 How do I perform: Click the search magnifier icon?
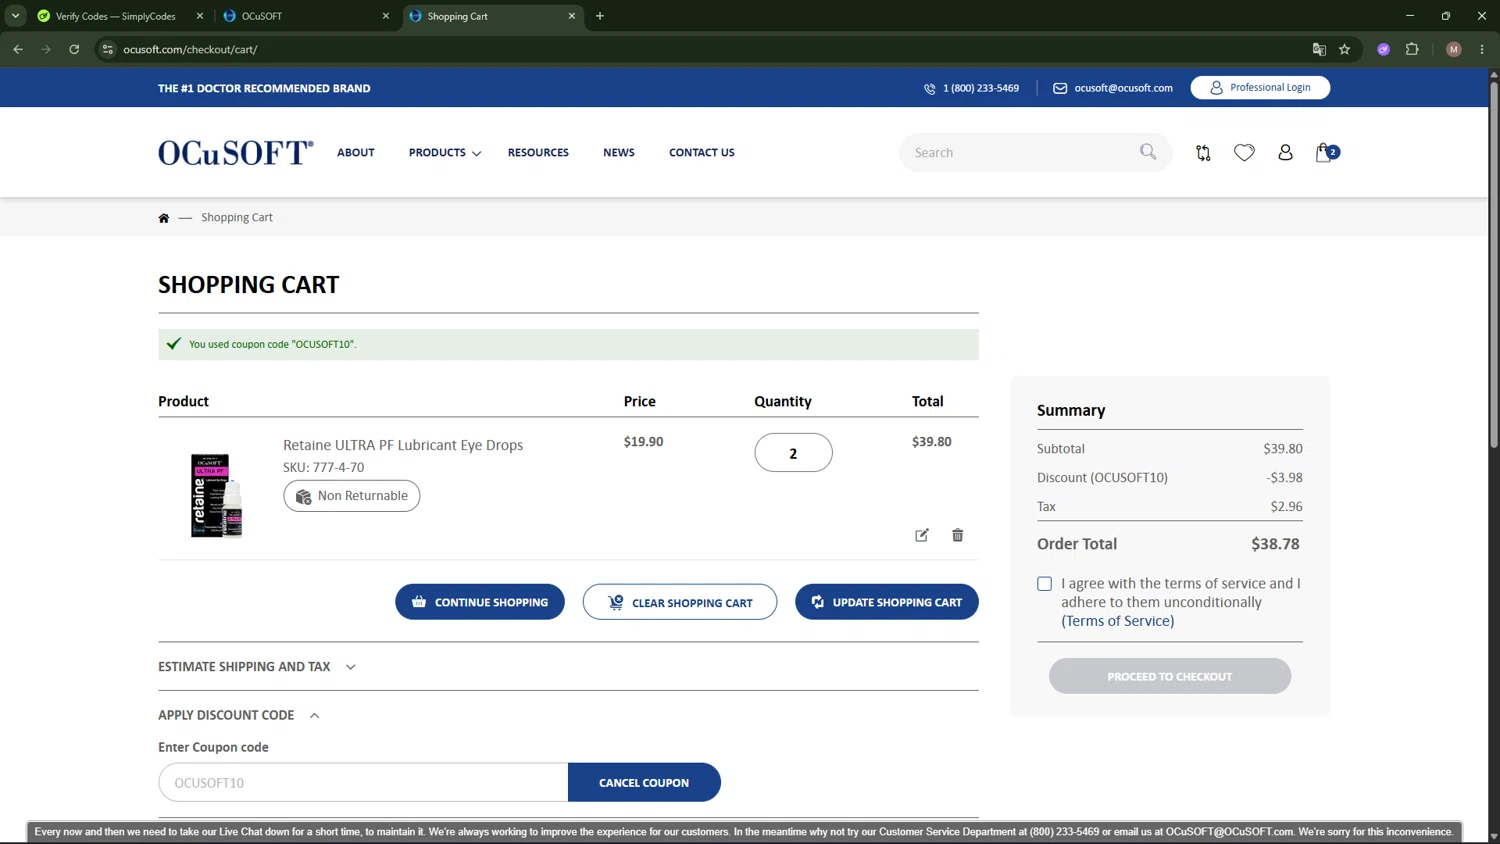(1148, 152)
